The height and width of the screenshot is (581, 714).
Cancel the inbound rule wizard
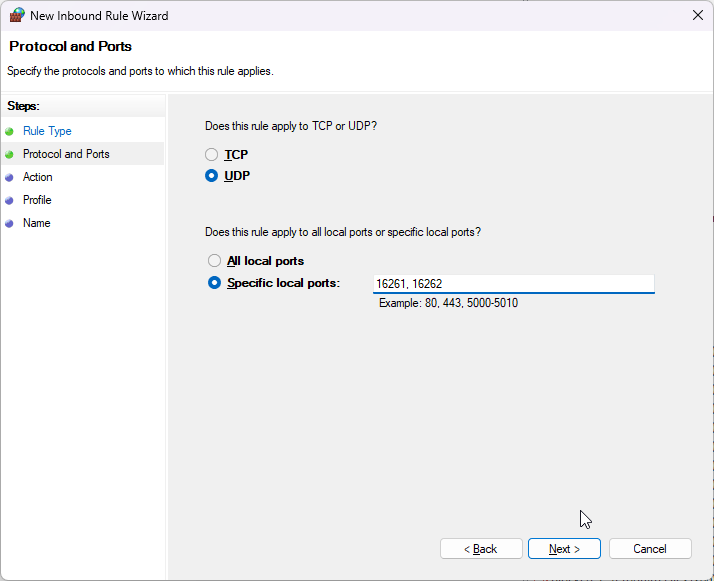[x=650, y=549]
